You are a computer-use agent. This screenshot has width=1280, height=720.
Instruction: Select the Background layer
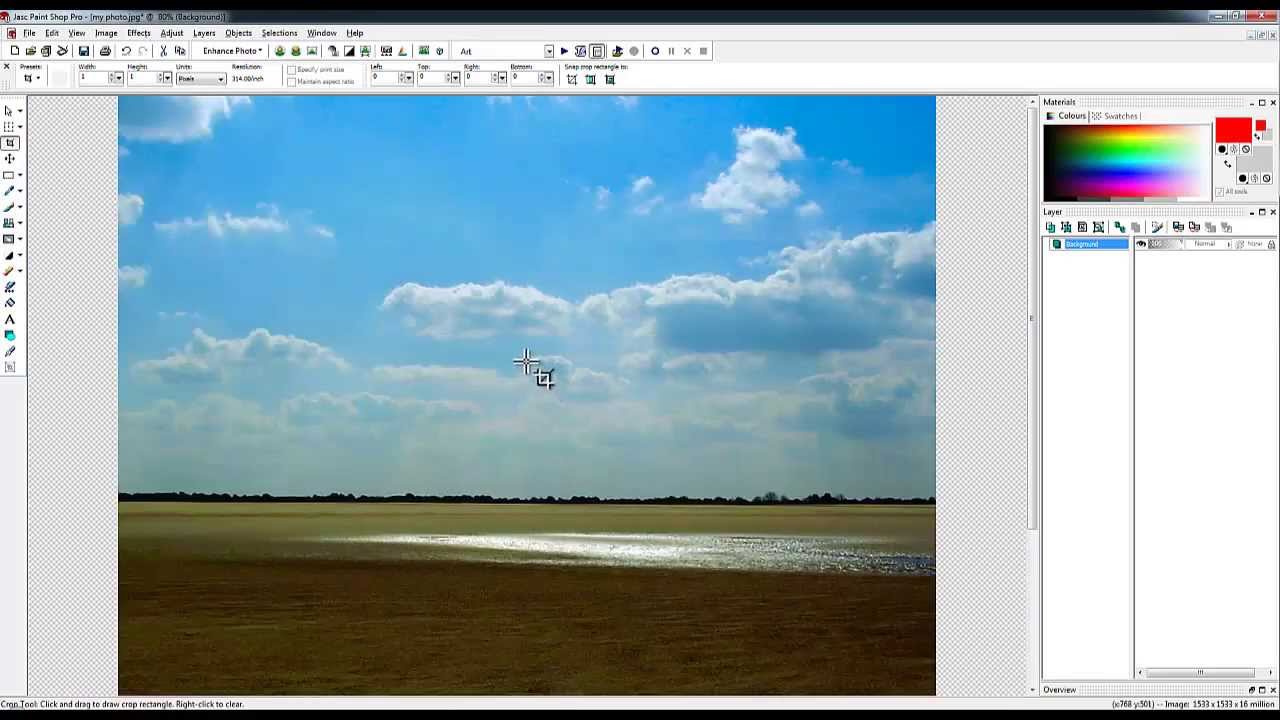[1090, 244]
